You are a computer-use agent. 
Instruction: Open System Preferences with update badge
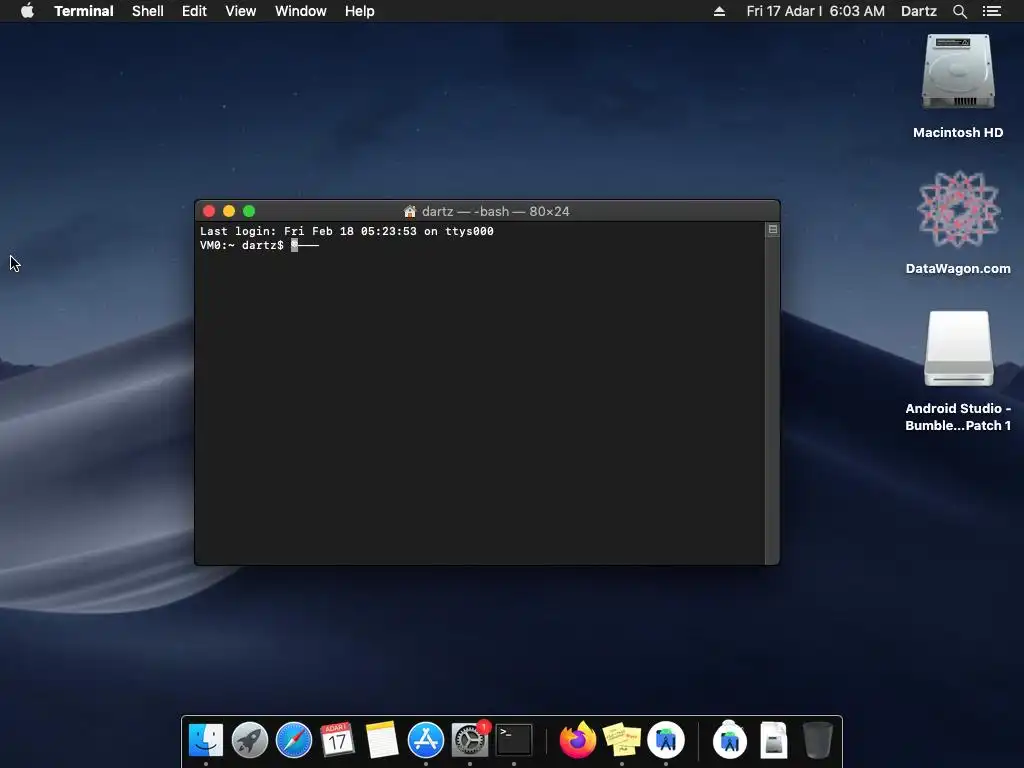(470, 740)
